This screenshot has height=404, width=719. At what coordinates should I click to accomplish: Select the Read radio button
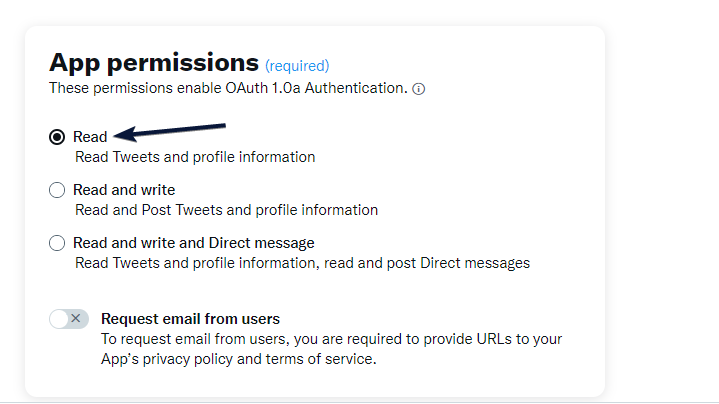57,137
